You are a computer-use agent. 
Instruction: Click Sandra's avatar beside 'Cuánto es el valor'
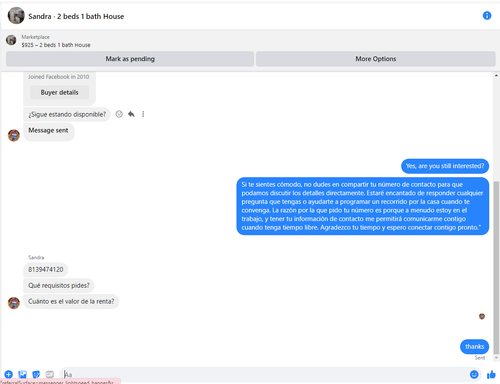(x=14, y=303)
